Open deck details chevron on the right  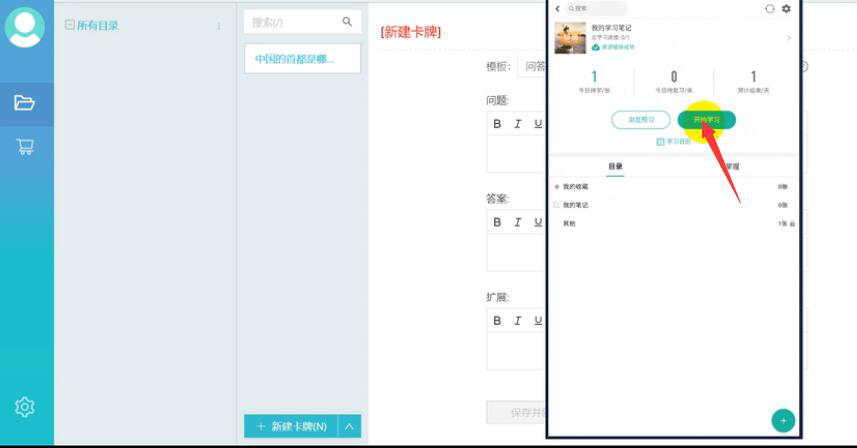coord(789,38)
